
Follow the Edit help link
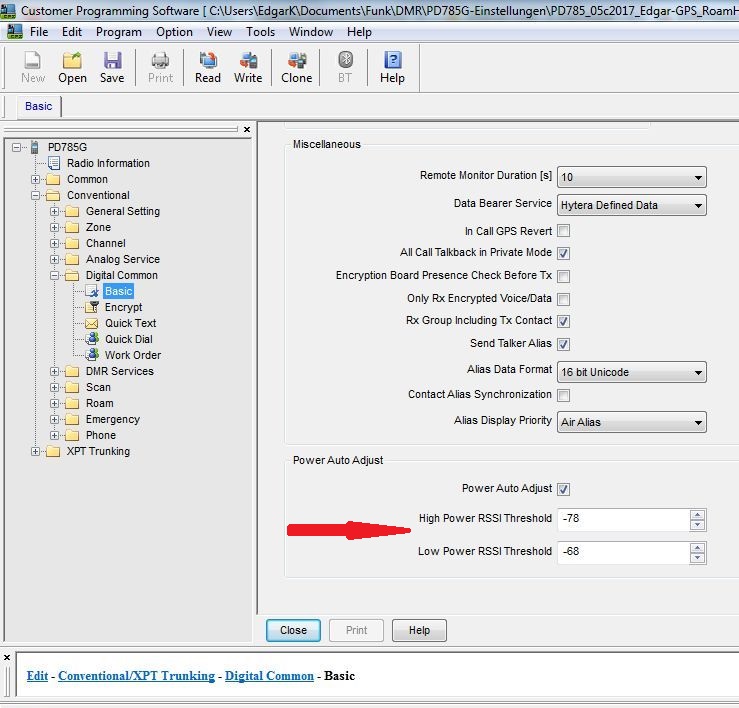(x=37, y=676)
